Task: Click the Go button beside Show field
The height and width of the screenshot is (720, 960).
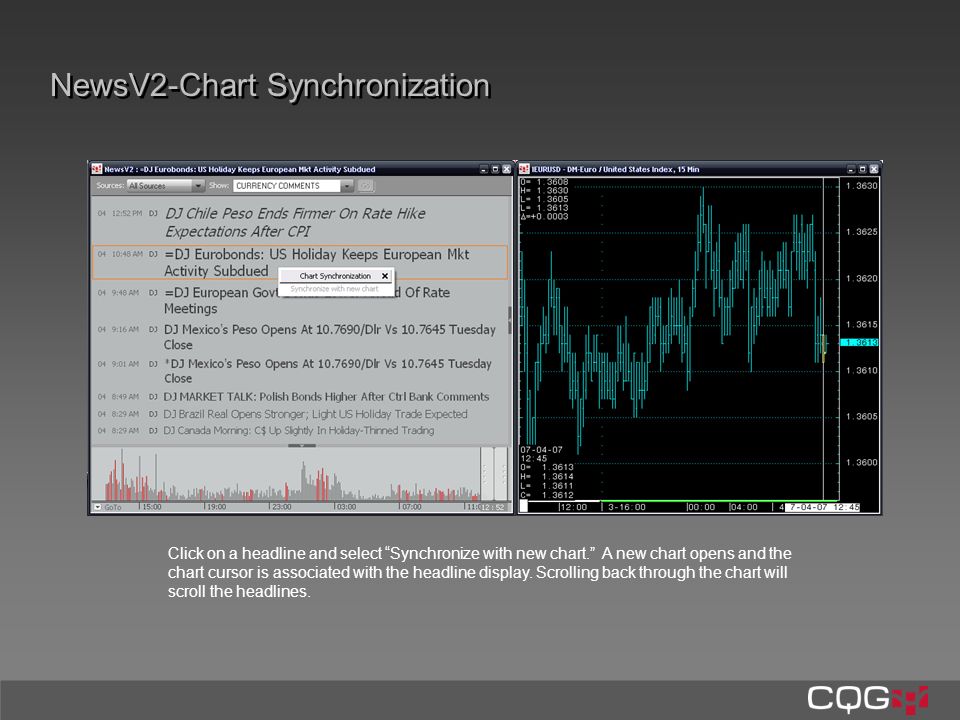Action: pos(366,186)
